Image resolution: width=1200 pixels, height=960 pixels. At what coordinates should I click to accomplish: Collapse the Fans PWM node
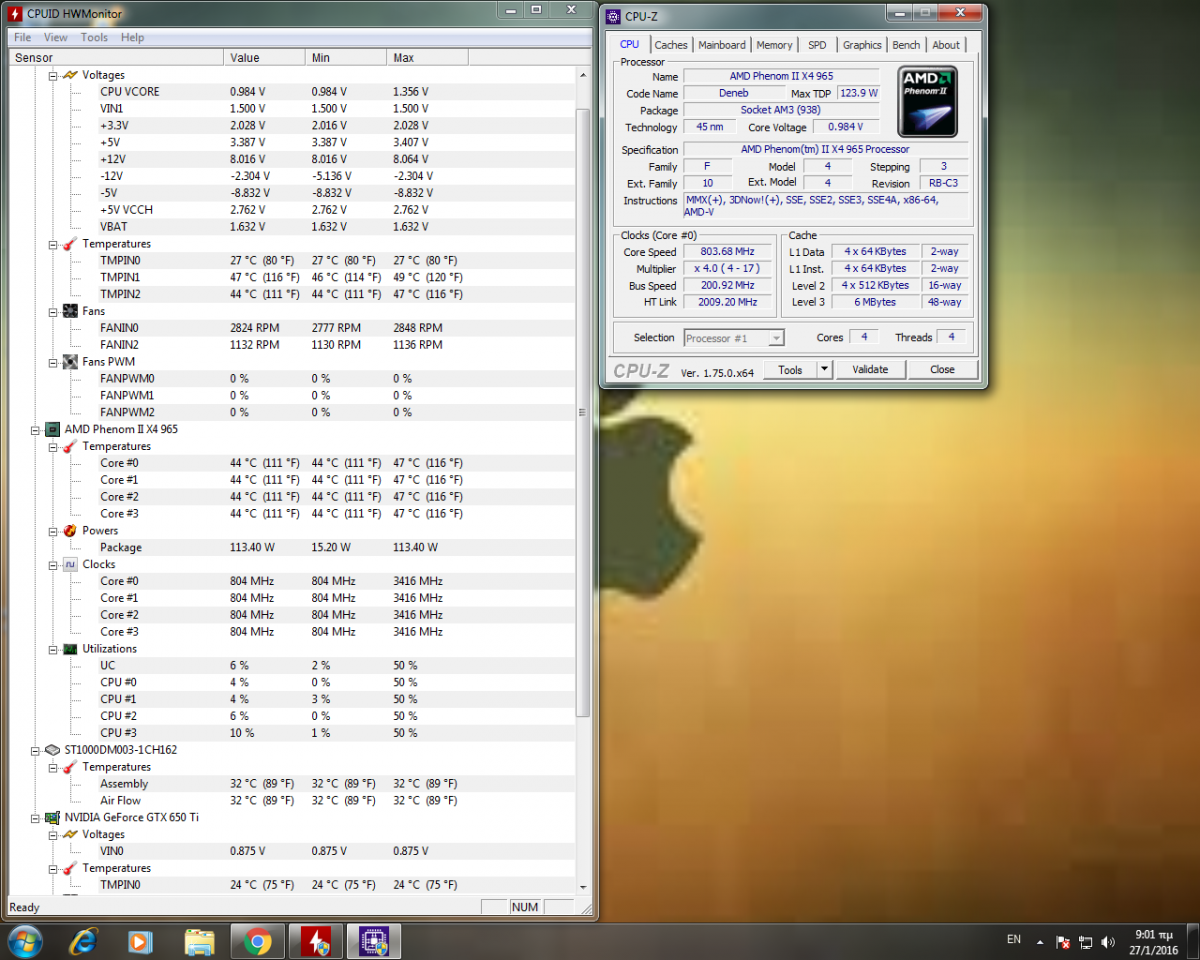53,361
